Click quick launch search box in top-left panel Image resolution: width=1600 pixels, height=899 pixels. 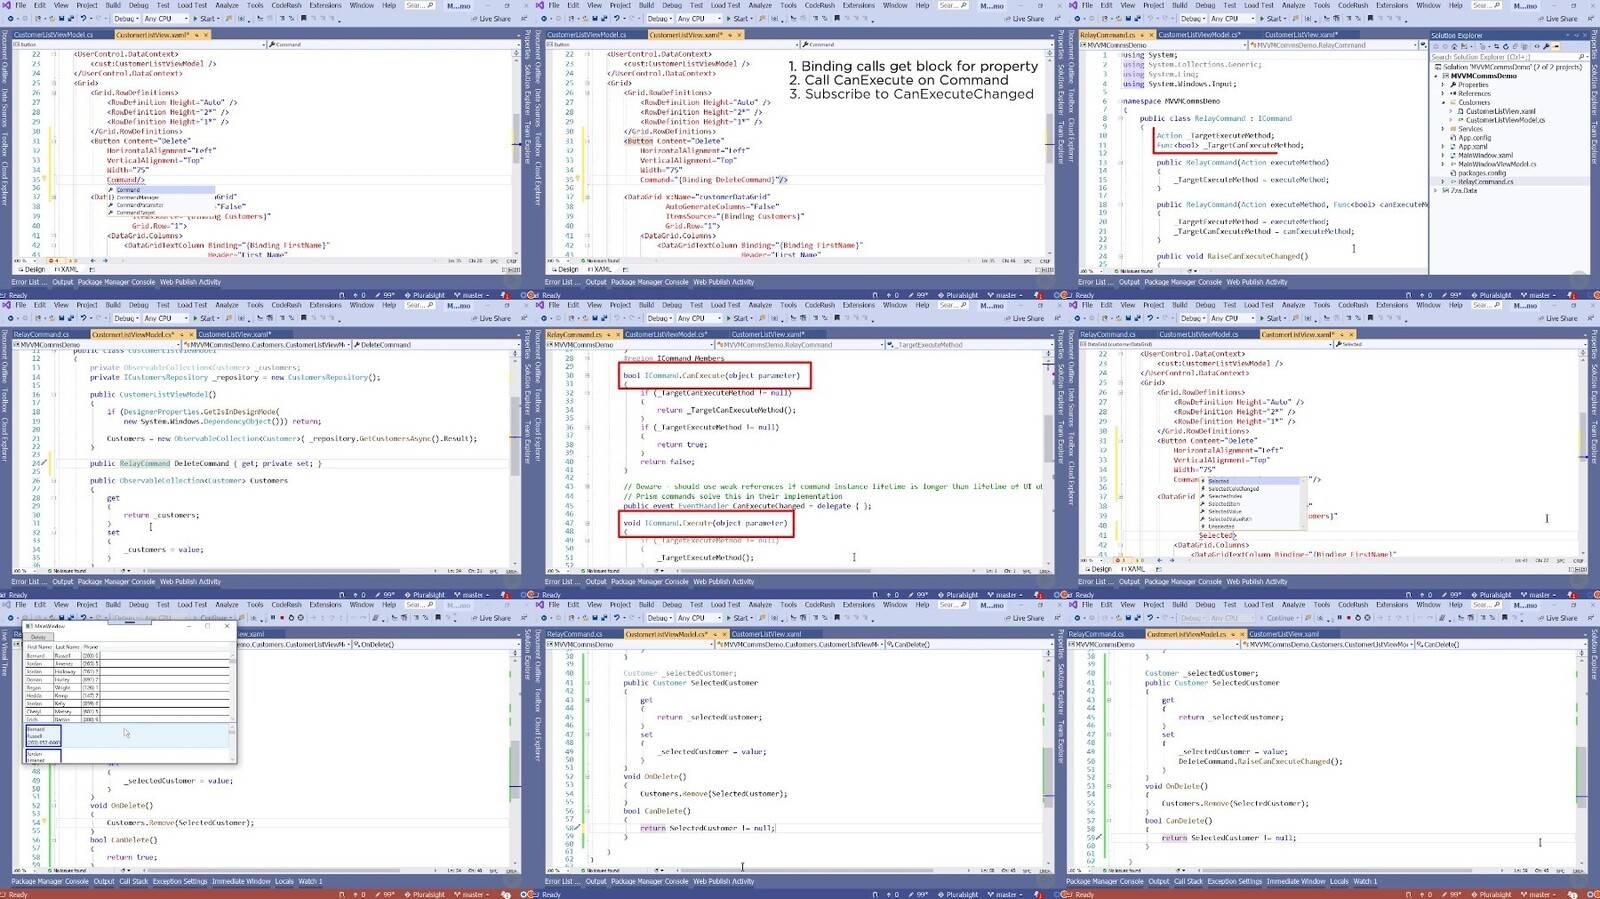(x=420, y=5)
